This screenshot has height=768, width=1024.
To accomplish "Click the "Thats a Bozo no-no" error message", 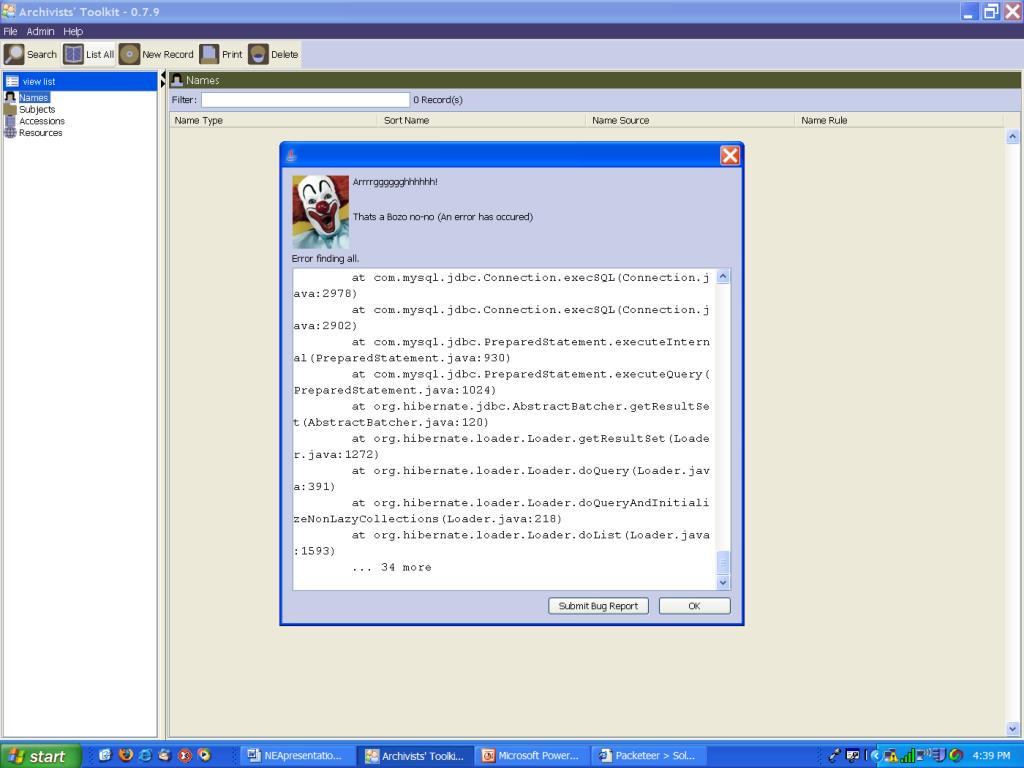I will (x=443, y=217).
